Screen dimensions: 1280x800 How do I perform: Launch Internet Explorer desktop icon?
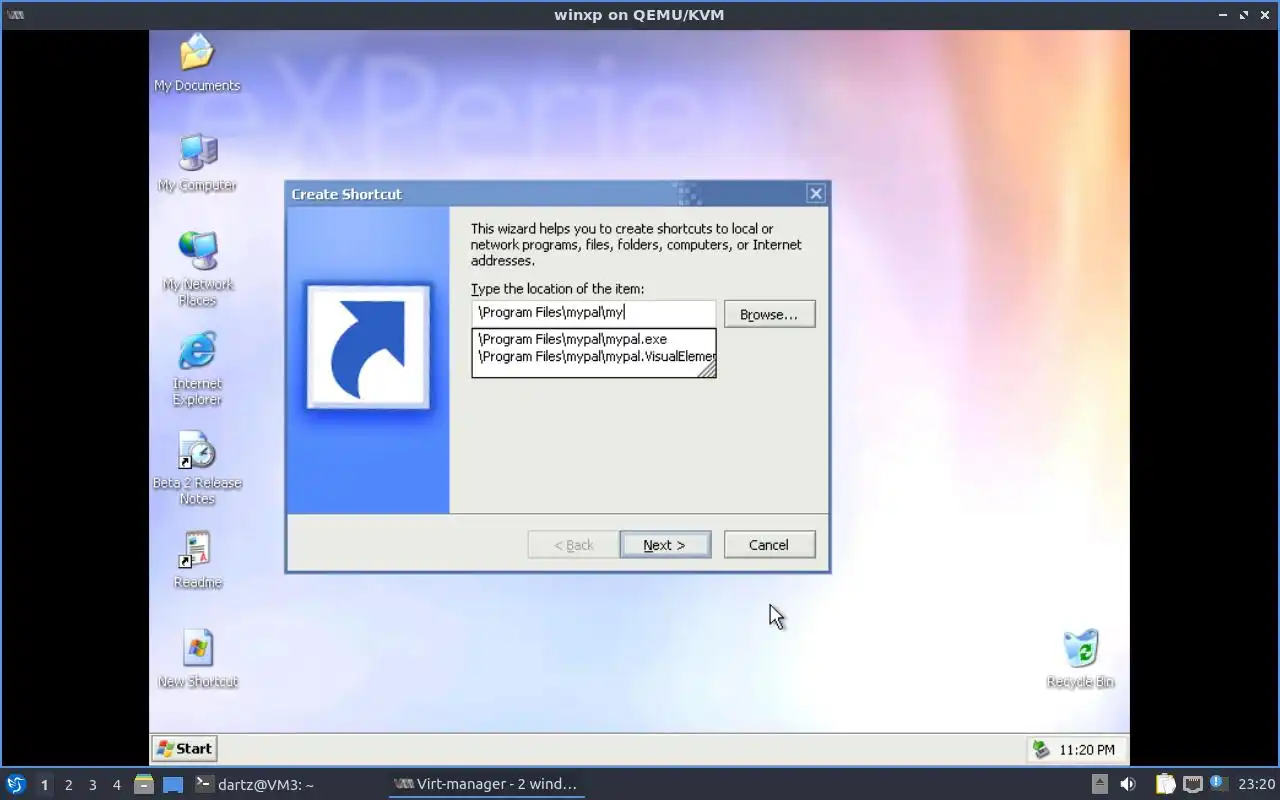click(197, 369)
